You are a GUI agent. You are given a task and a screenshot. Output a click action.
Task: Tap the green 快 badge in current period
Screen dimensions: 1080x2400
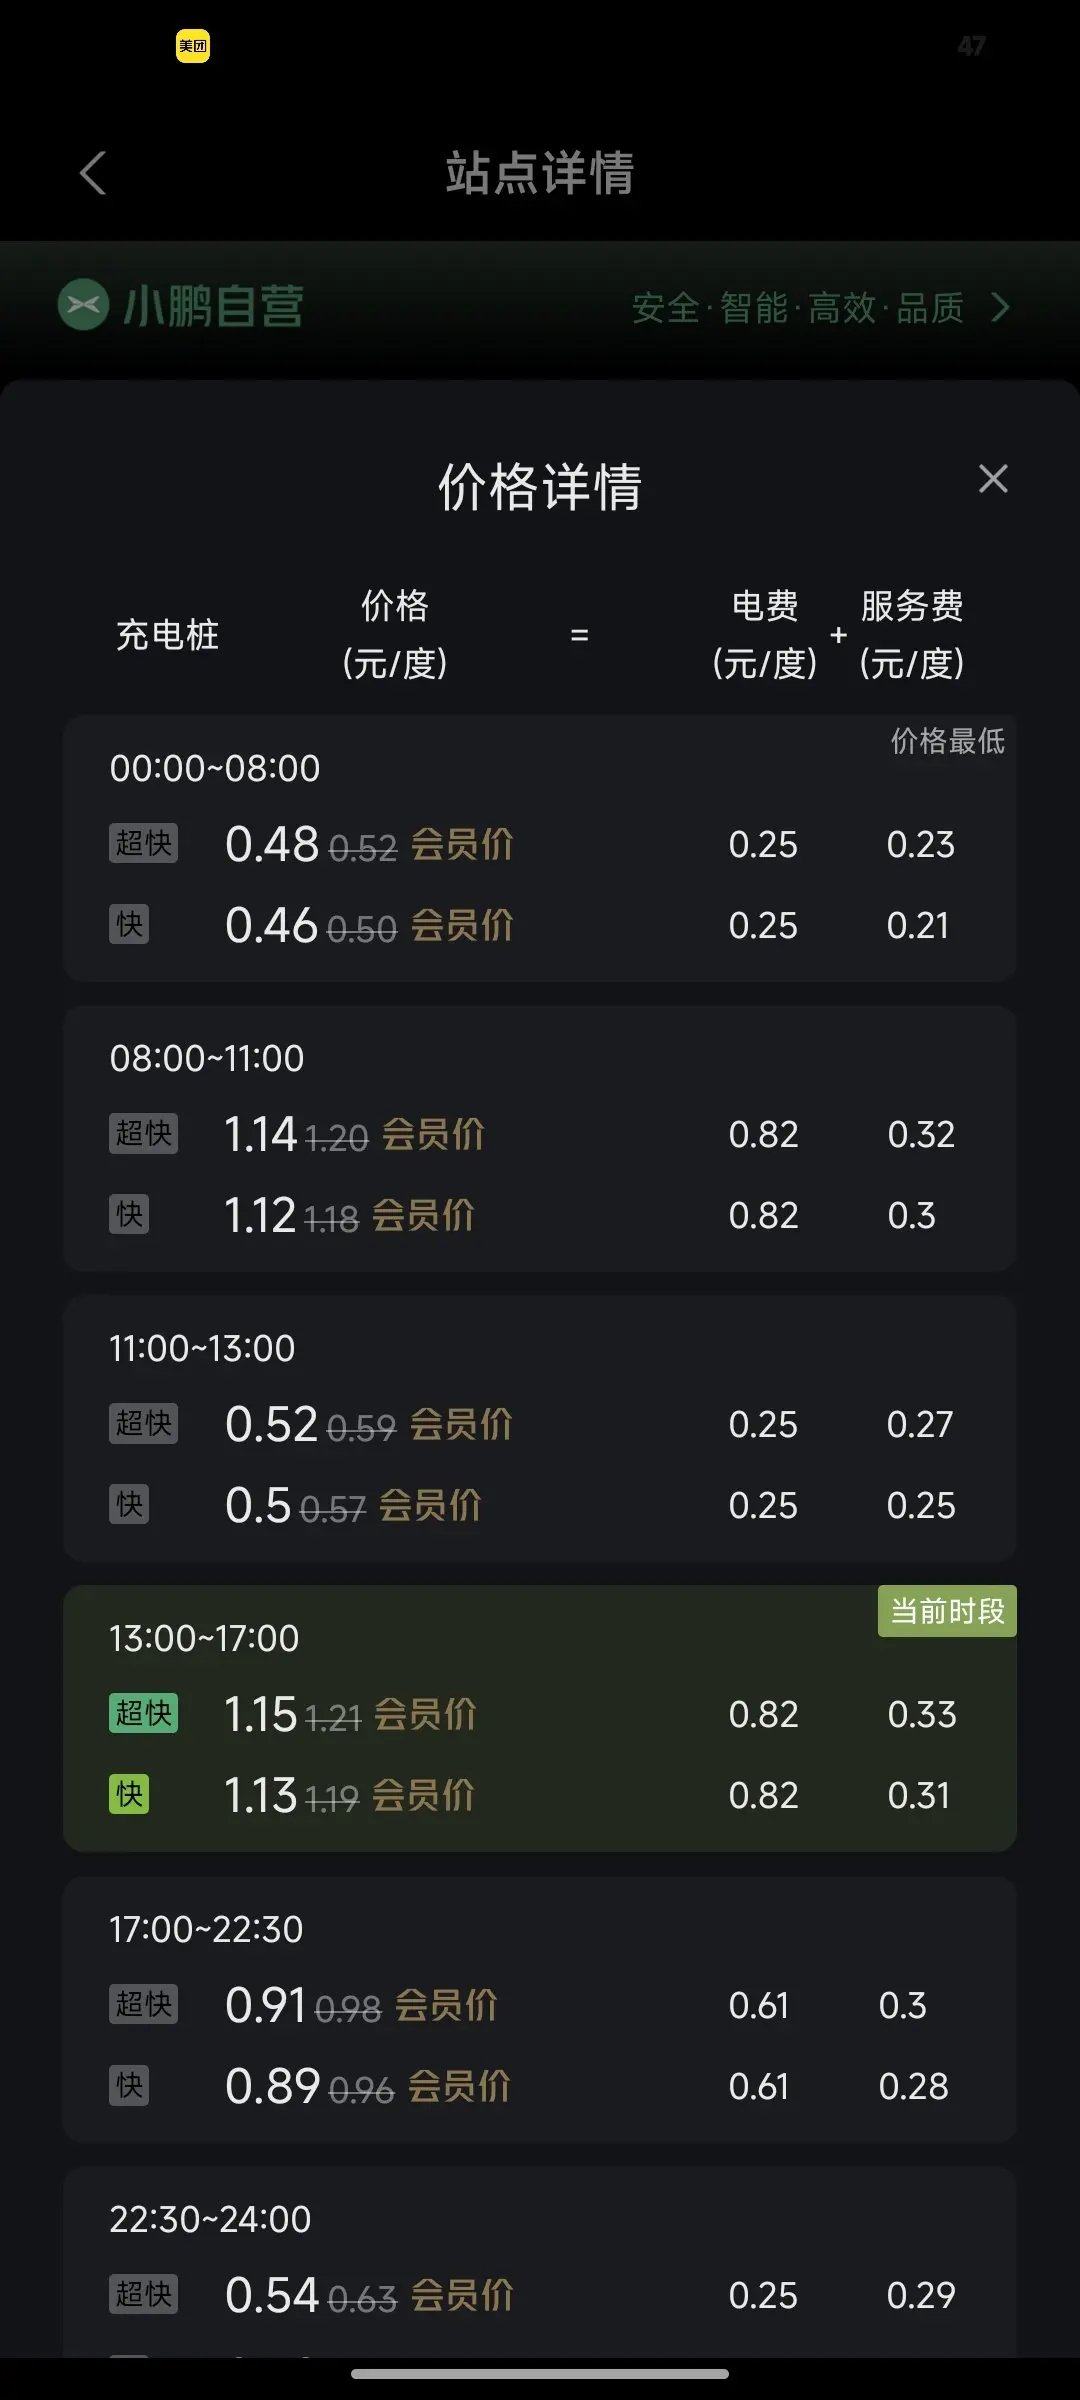[129, 1794]
